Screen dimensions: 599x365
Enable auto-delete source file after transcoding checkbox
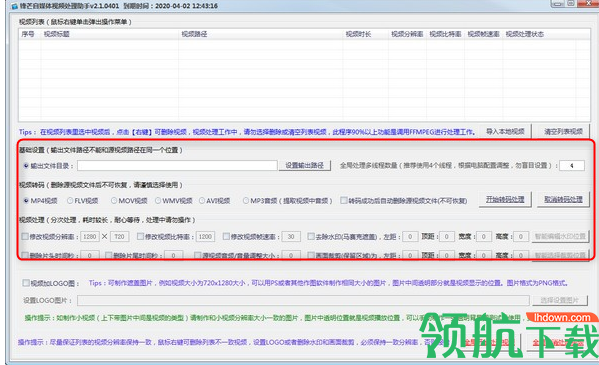[344, 201]
